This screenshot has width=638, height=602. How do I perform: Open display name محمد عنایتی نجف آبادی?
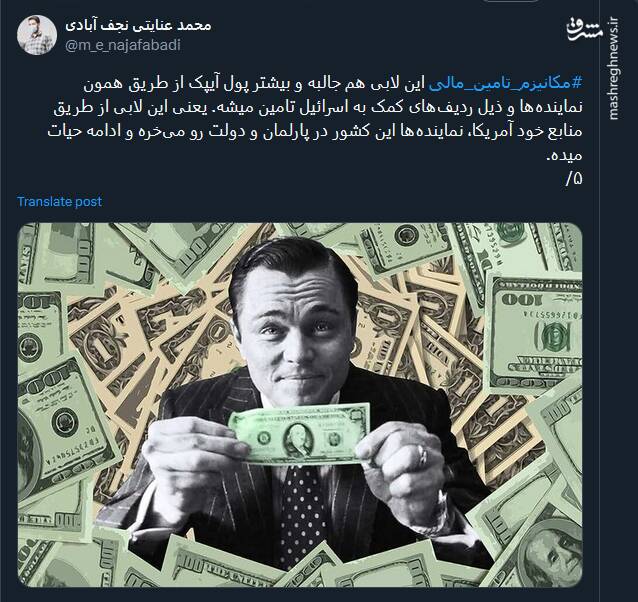(x=138, y=25)
